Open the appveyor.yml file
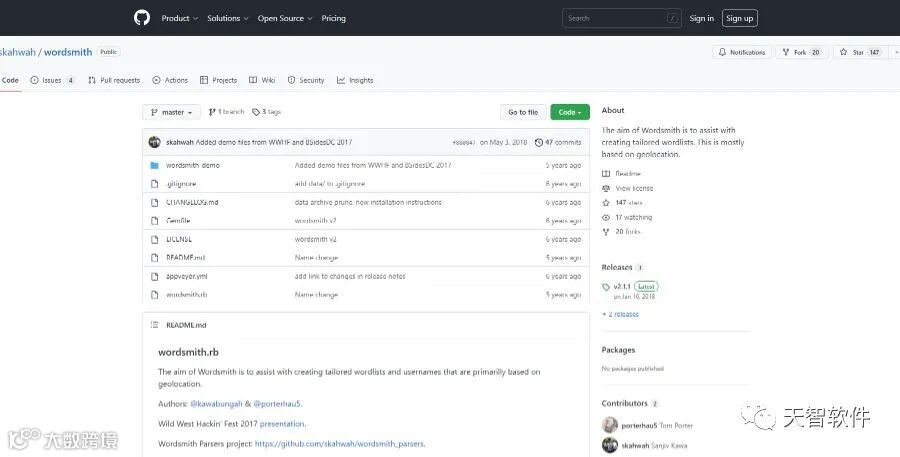The height and width of the screenshot is (457, 900). [187, 276]
